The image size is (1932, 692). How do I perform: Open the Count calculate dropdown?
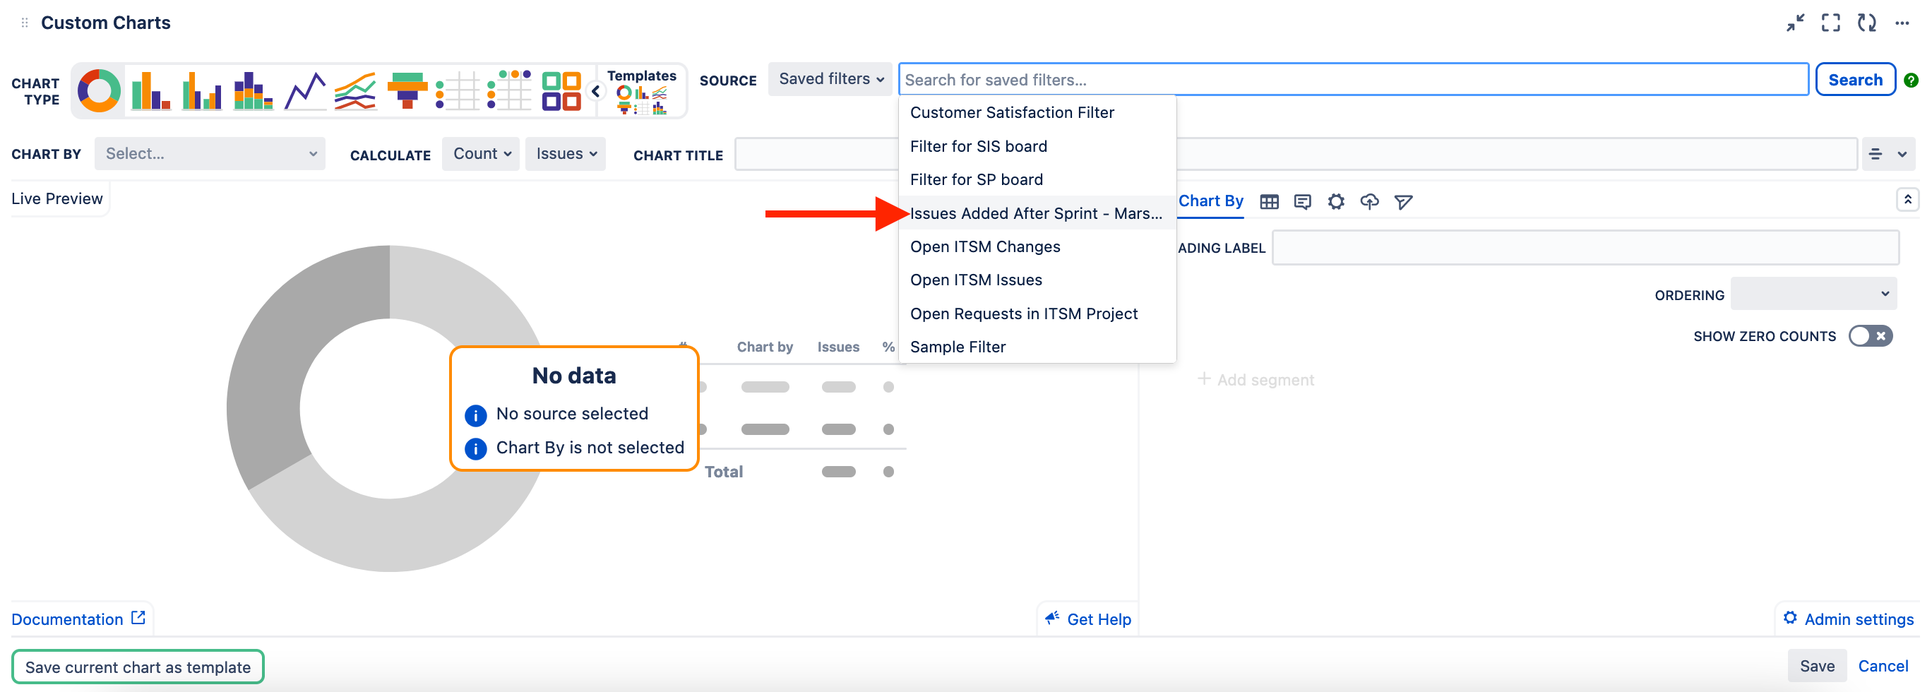tap(481, 154)
